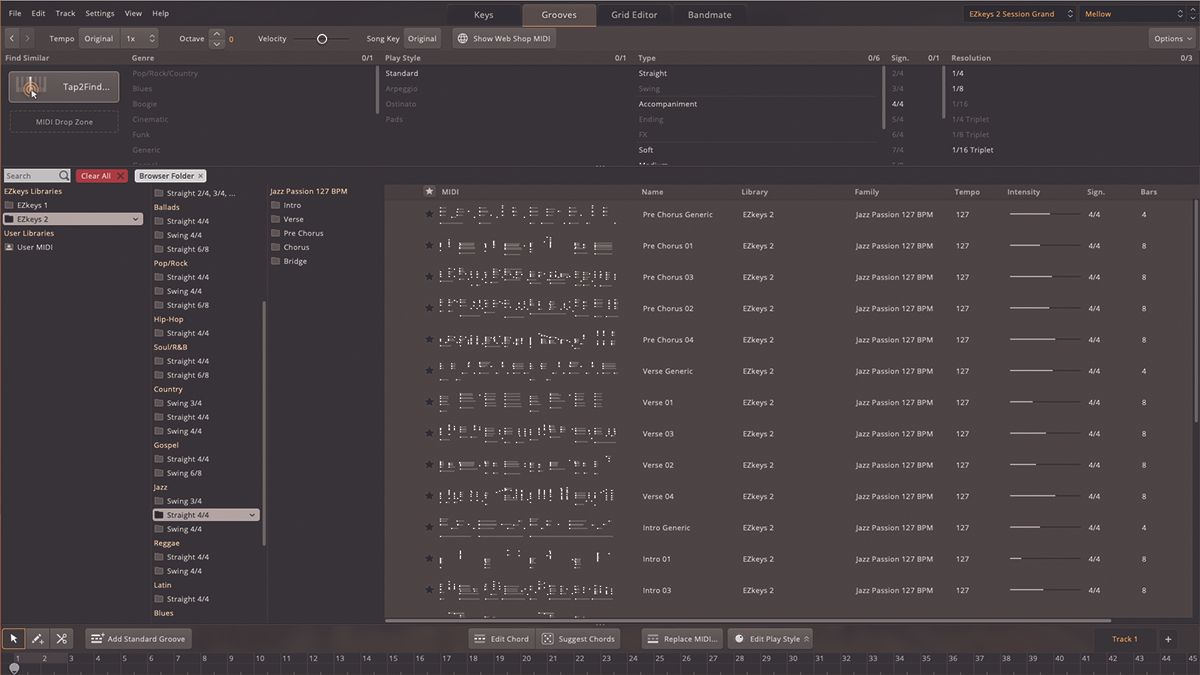Click the navigate back arrow
This screenshot has width=1200, height=675.
[12, 38]
